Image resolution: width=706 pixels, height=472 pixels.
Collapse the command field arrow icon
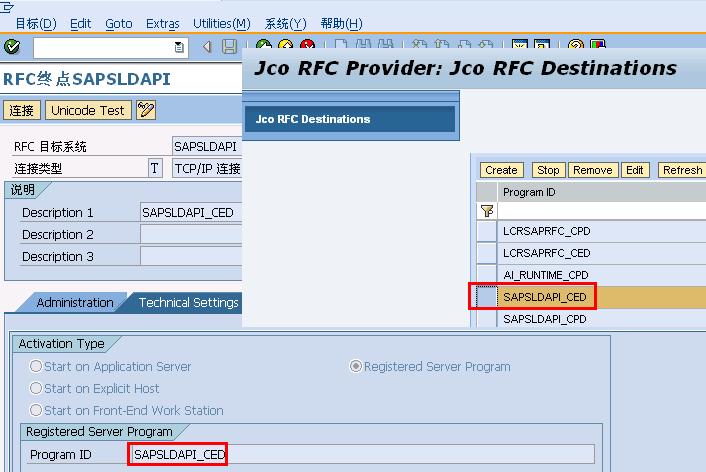[207, 46]
